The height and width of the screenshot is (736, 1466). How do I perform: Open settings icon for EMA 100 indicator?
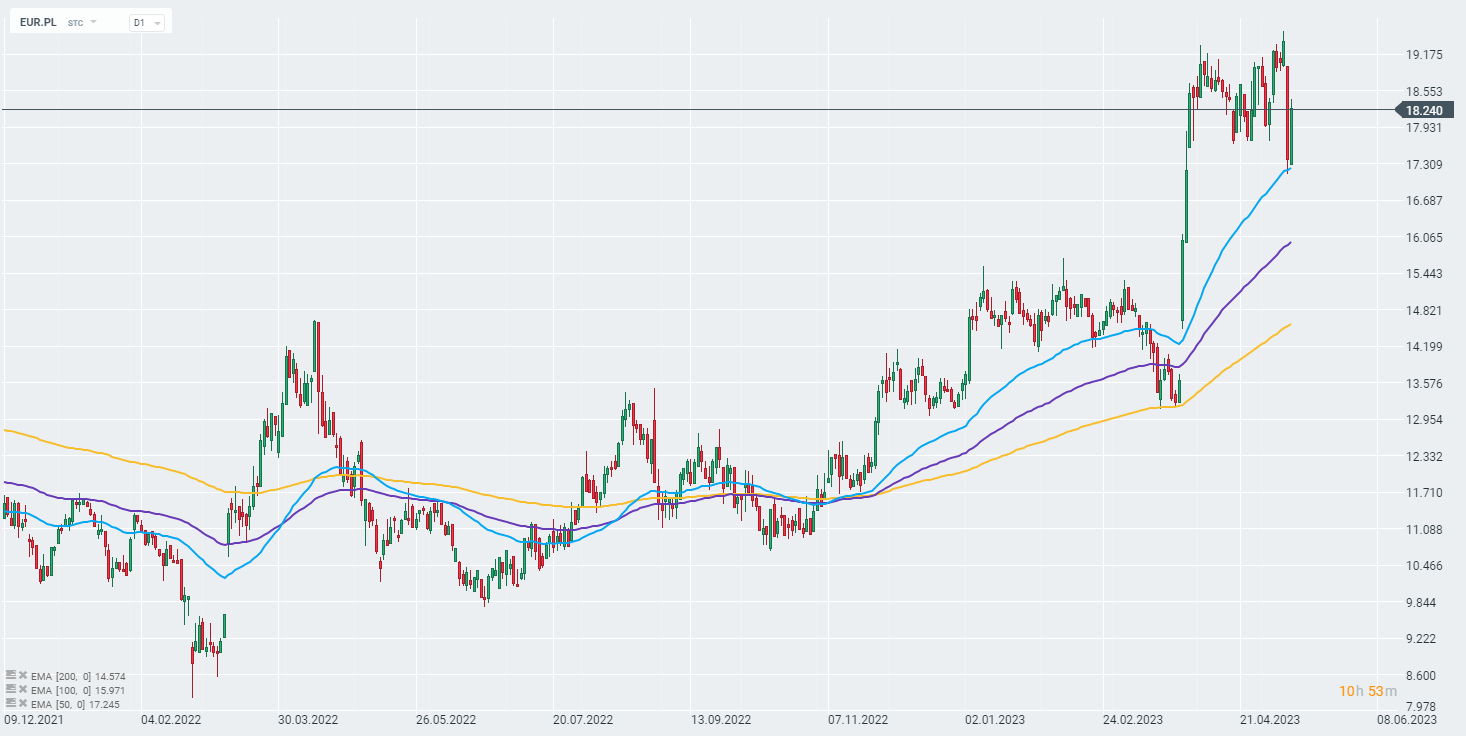(11, 689)
